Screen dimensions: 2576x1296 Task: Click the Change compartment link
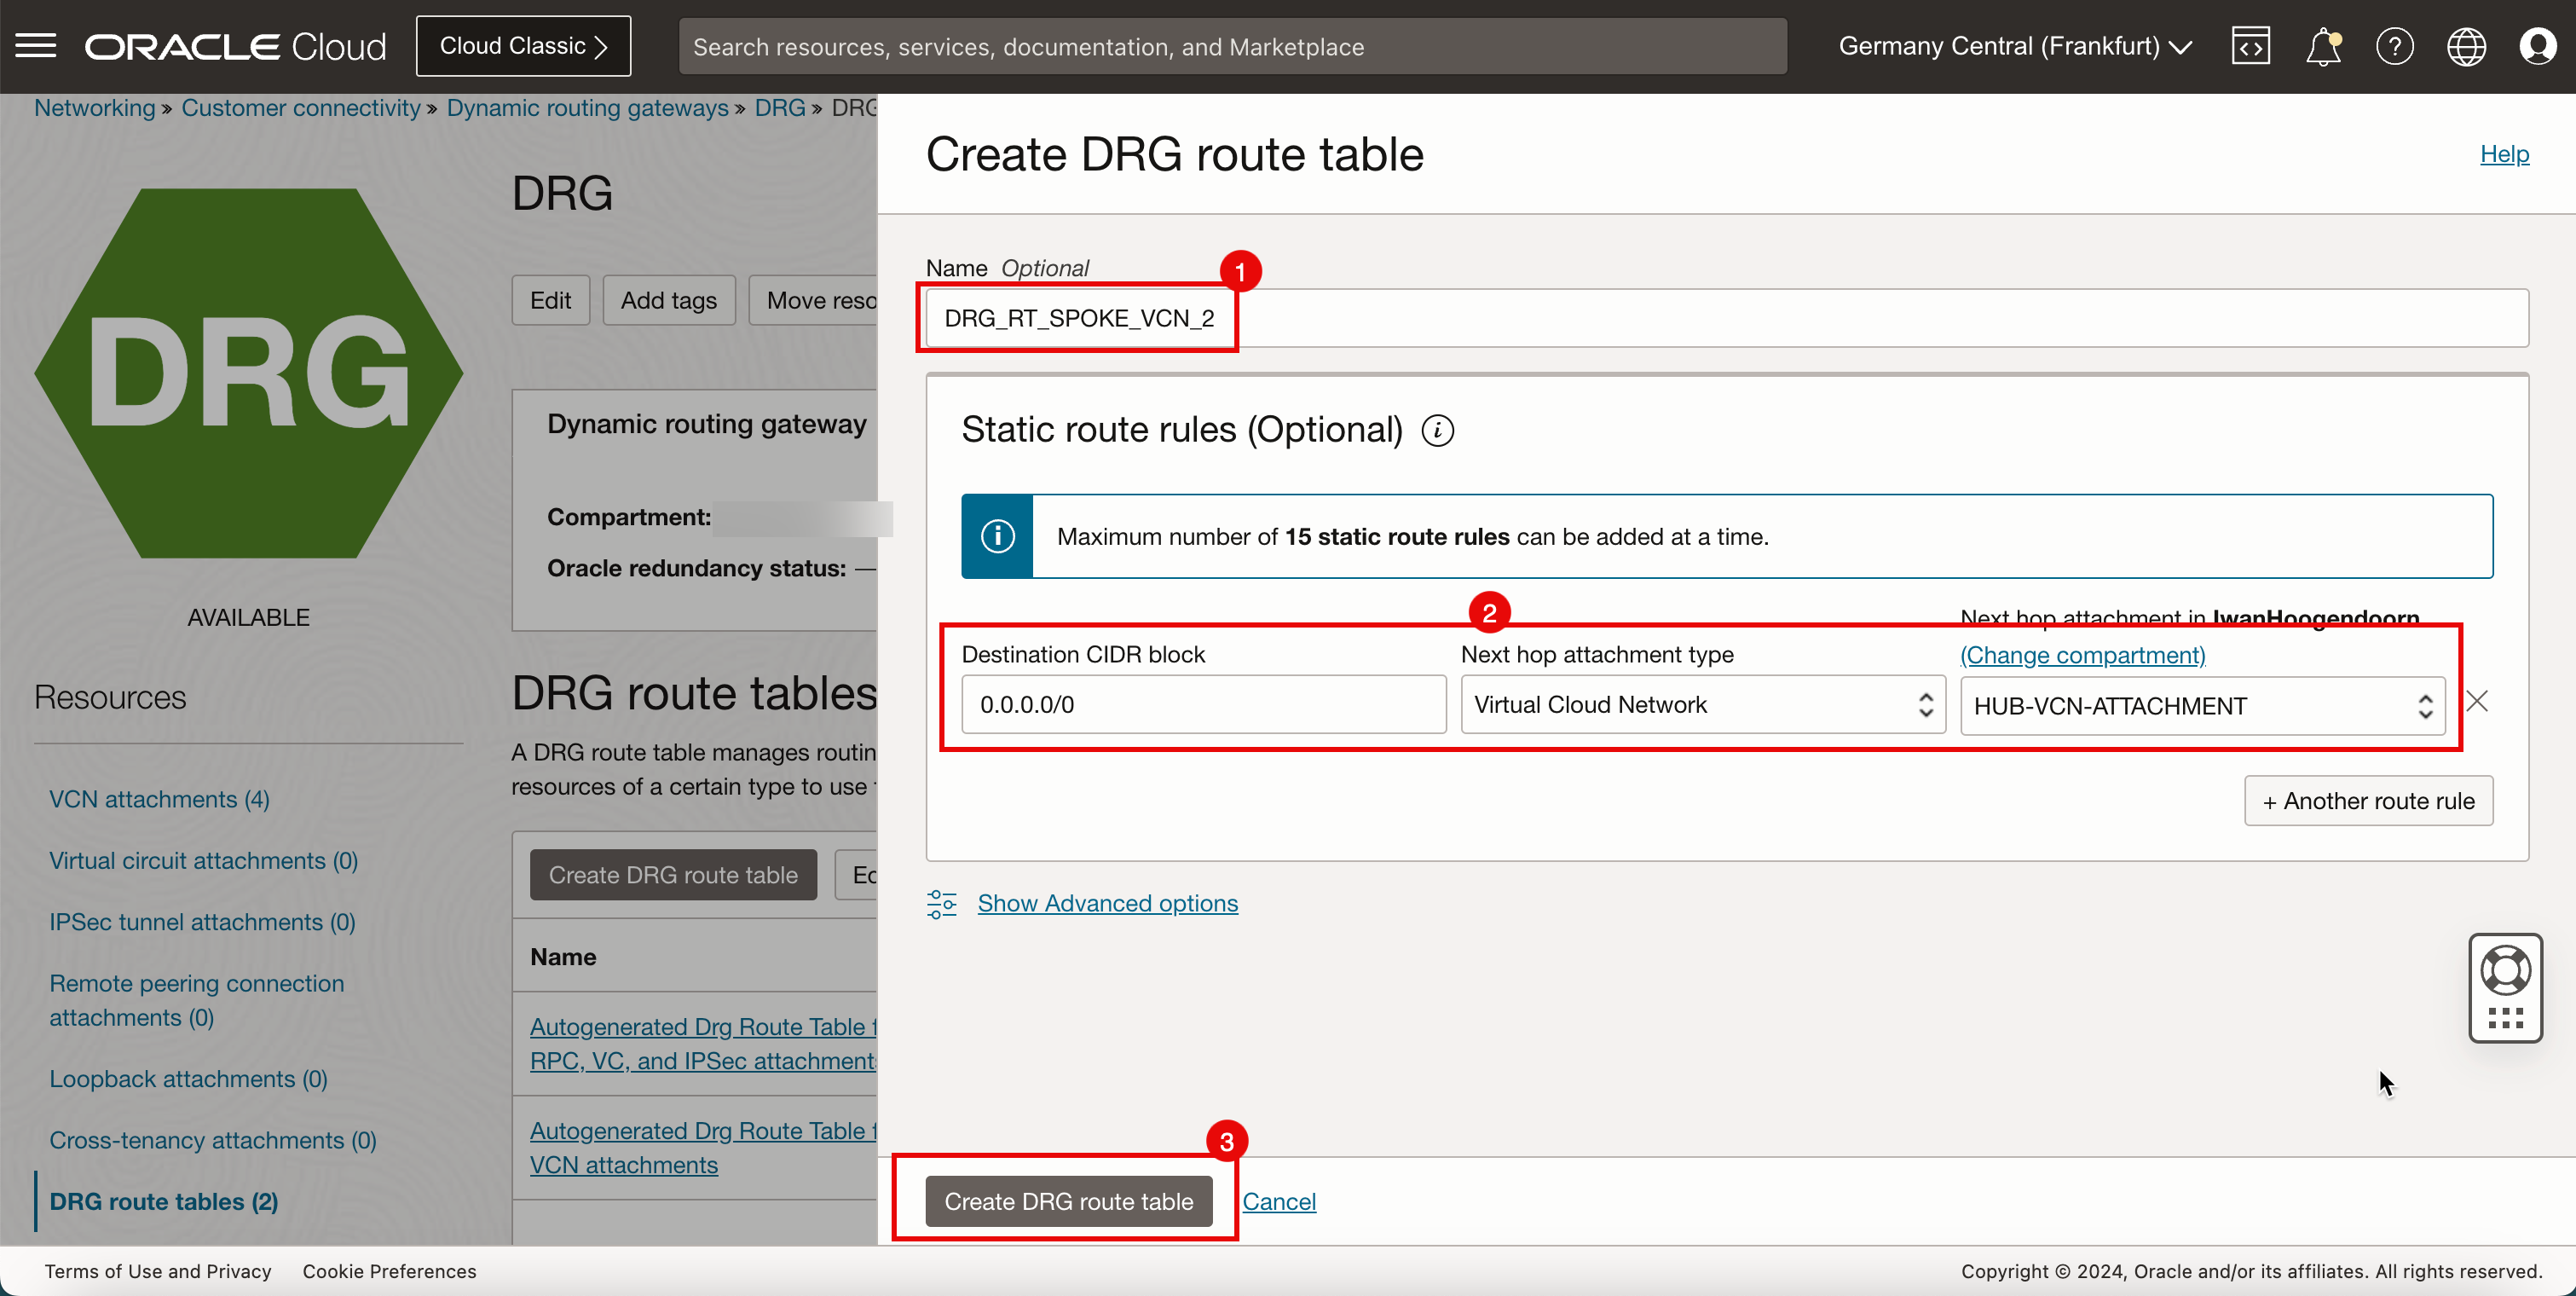2083,653
